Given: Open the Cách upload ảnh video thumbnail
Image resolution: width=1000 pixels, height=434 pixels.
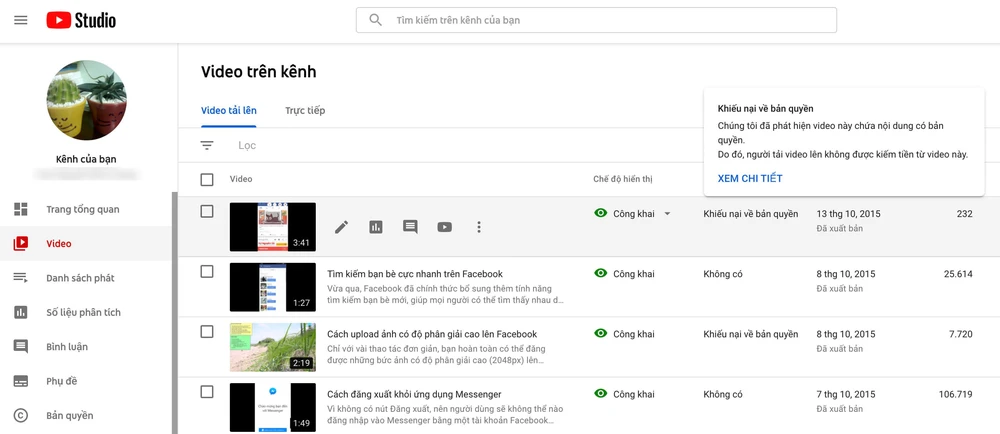Looking at the screenshot, I should [272, 347].
